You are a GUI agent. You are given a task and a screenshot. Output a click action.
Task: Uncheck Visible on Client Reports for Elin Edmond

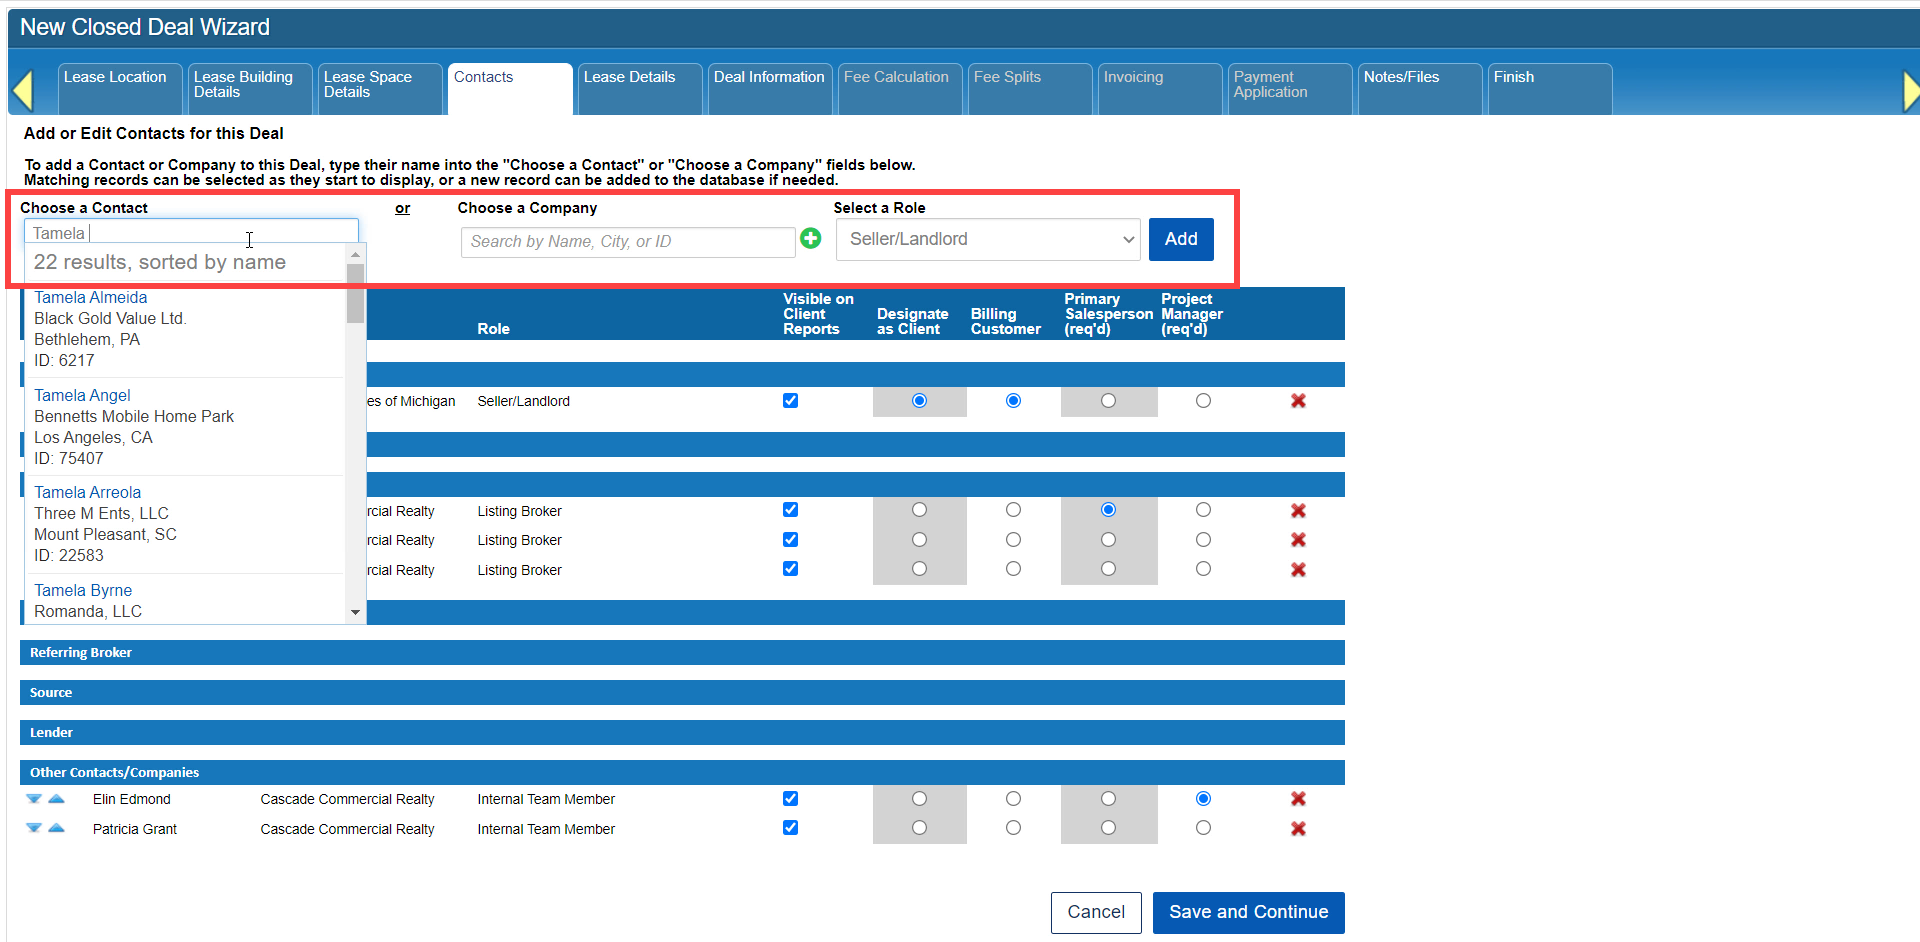pos(790,799)
